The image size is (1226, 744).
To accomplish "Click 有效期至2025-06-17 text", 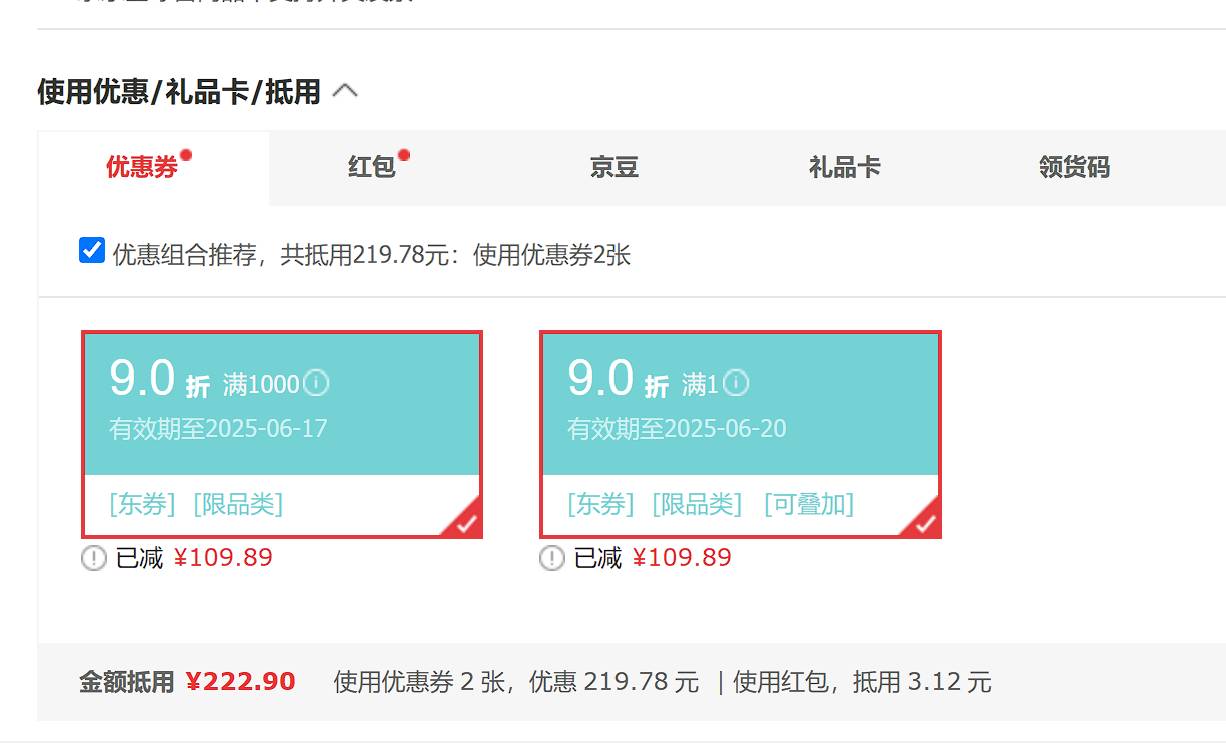I will coord(218,429).
